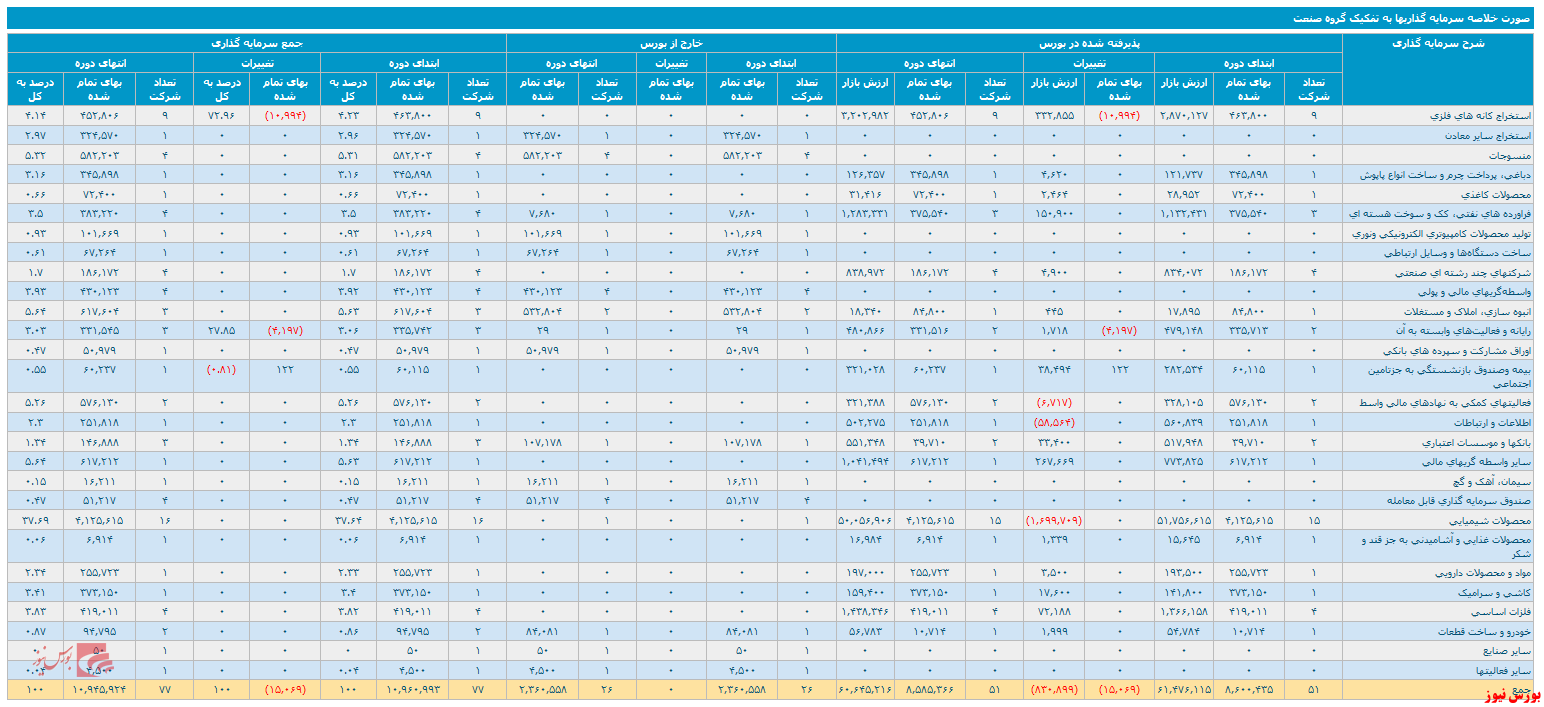The width and height of the screenshot is (1544, 707).
Task: Click the 'جمع سرمایه گذاری' group header
Action: (257, 43)
